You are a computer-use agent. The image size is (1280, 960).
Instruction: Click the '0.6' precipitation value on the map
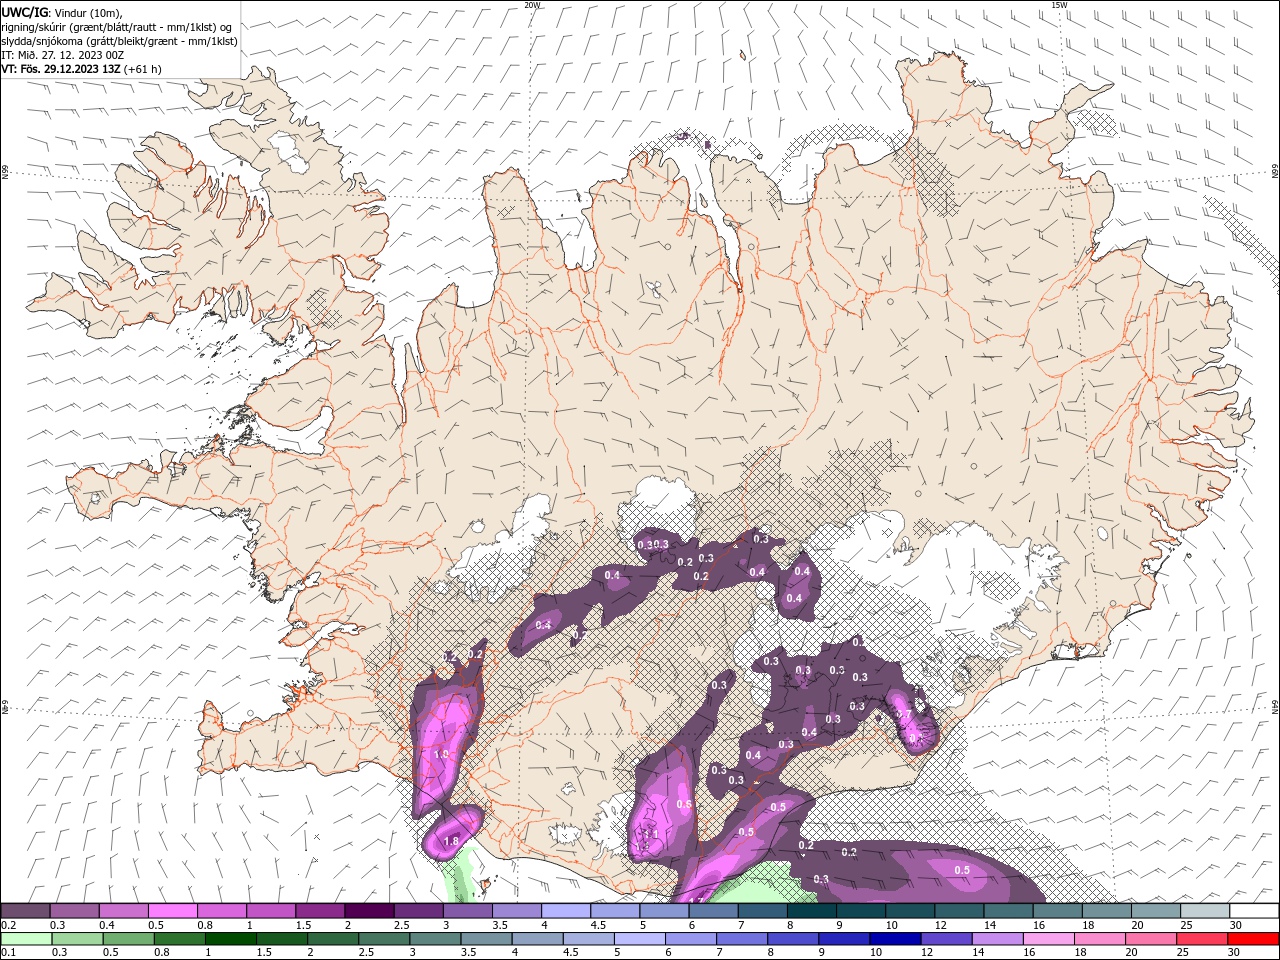coord(684,804)
